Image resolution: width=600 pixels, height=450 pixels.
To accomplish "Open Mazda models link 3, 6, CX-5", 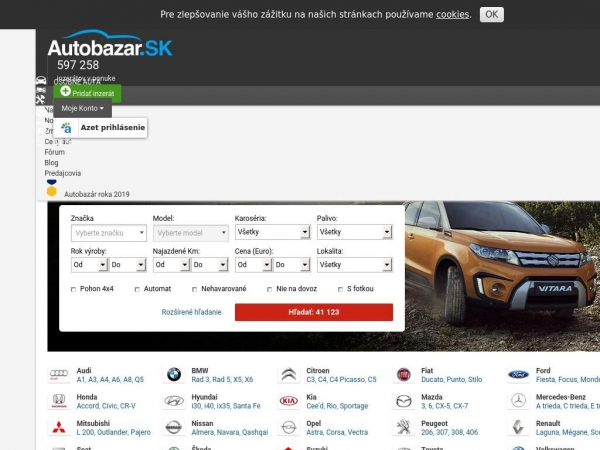I will click(x=444, y=406).
